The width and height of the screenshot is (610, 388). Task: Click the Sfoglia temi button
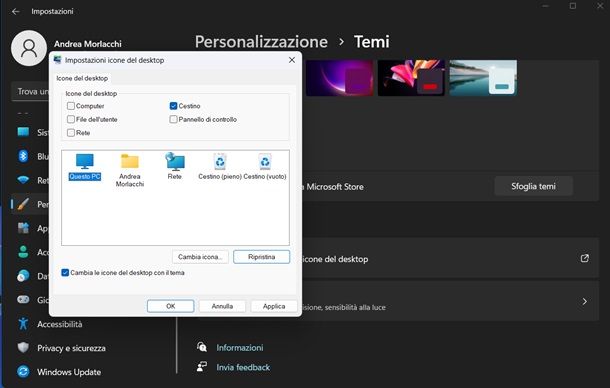point(533,186)
